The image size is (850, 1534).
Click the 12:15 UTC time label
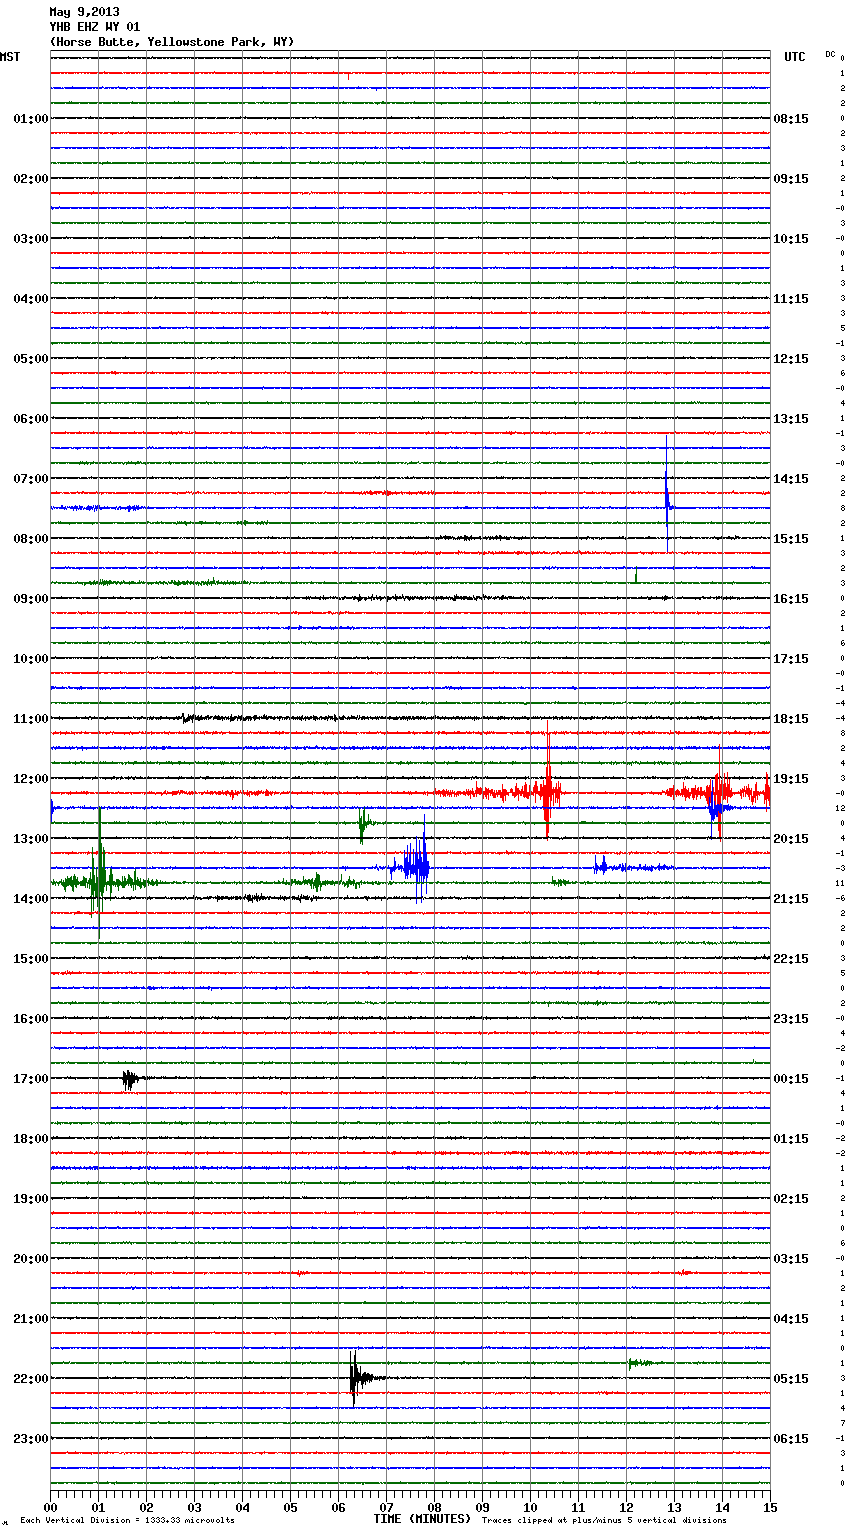tap(791, 359)
